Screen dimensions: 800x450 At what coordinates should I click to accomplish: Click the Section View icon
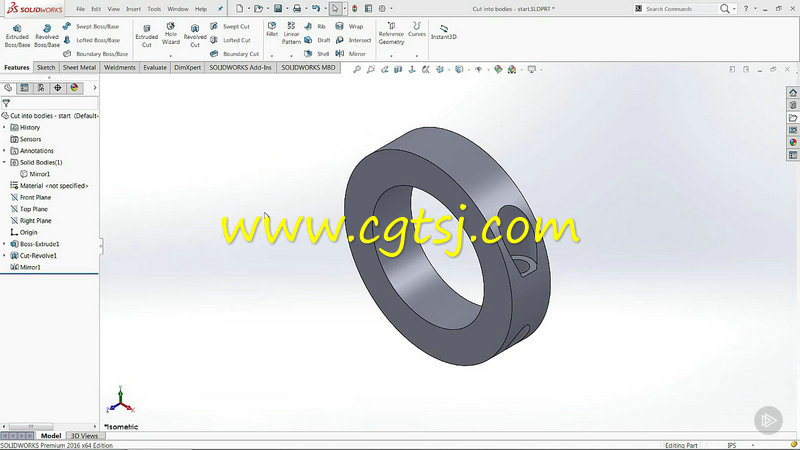coord(398,69)
